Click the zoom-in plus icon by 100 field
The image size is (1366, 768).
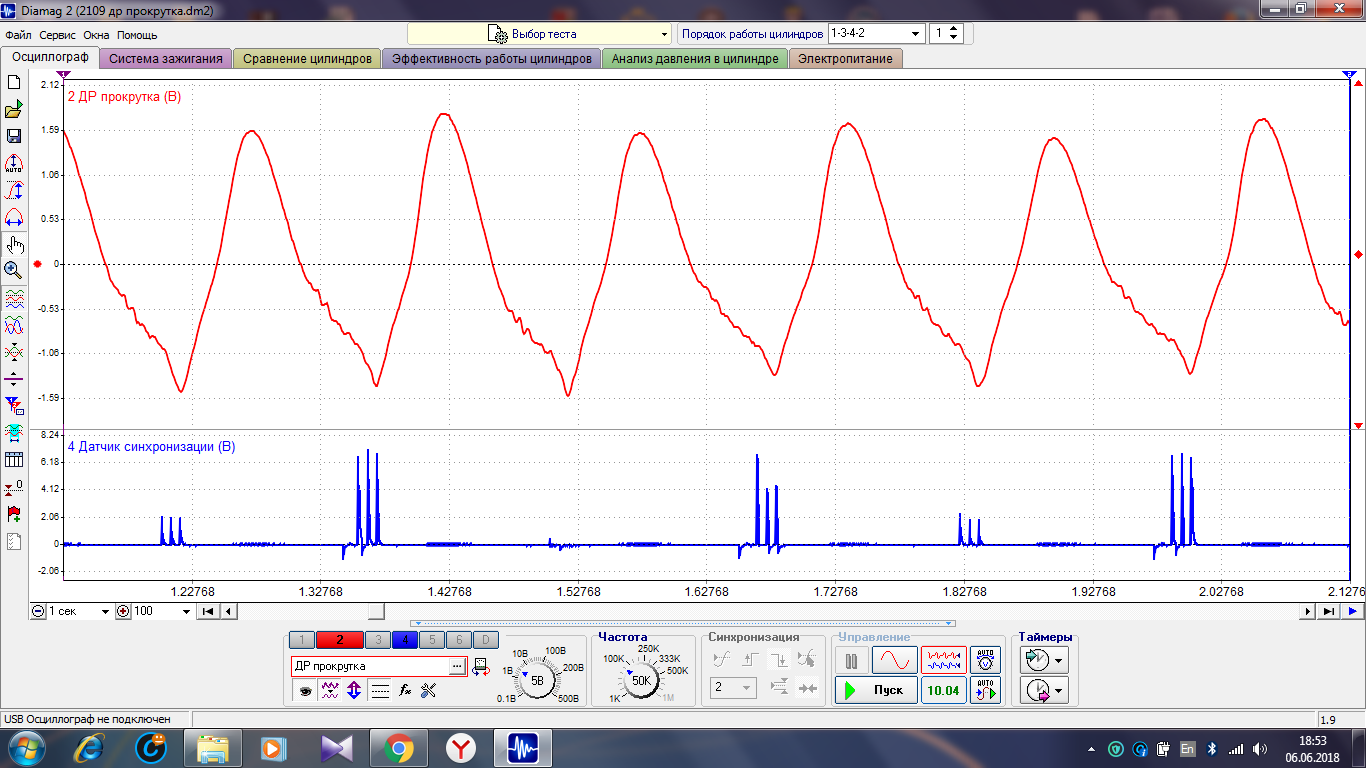(124, 611)
